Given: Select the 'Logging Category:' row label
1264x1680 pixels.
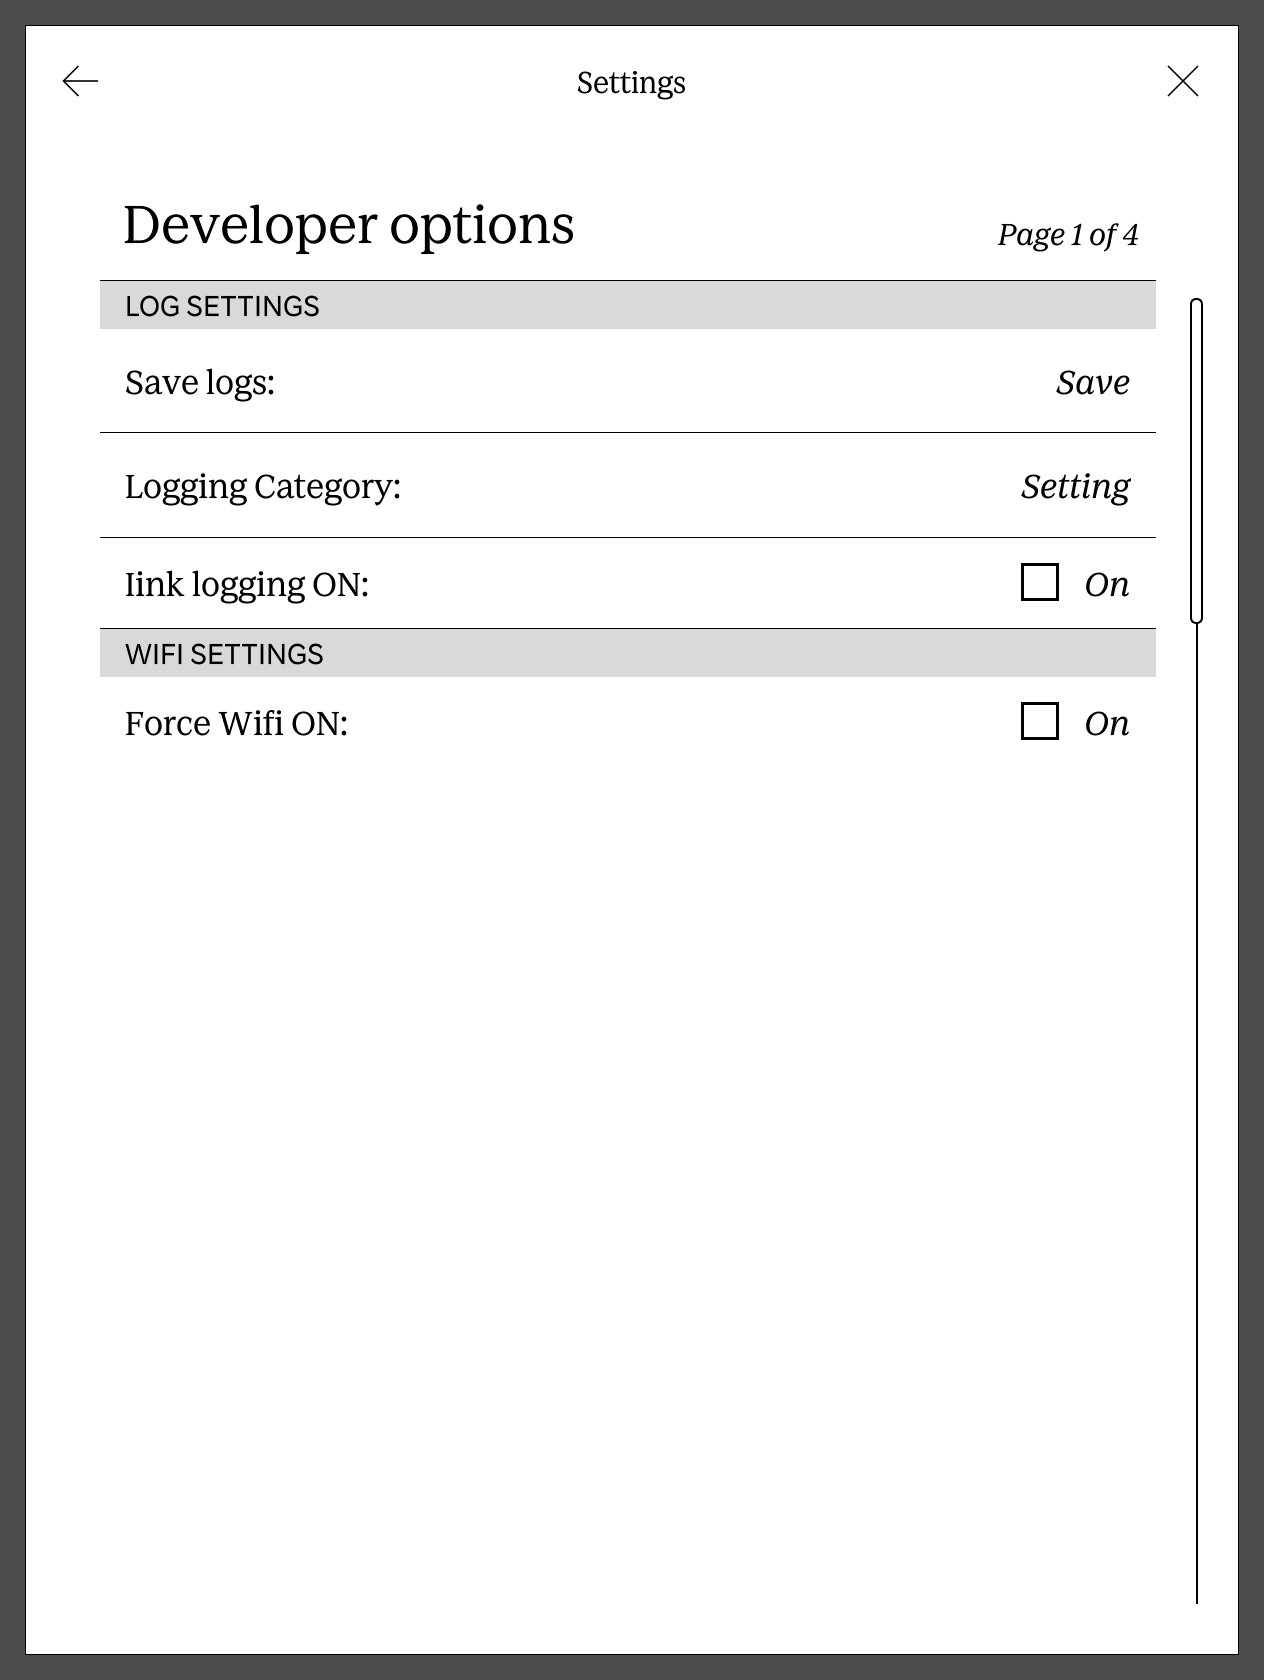Looking at the screenshot, I should coord(262,486).
